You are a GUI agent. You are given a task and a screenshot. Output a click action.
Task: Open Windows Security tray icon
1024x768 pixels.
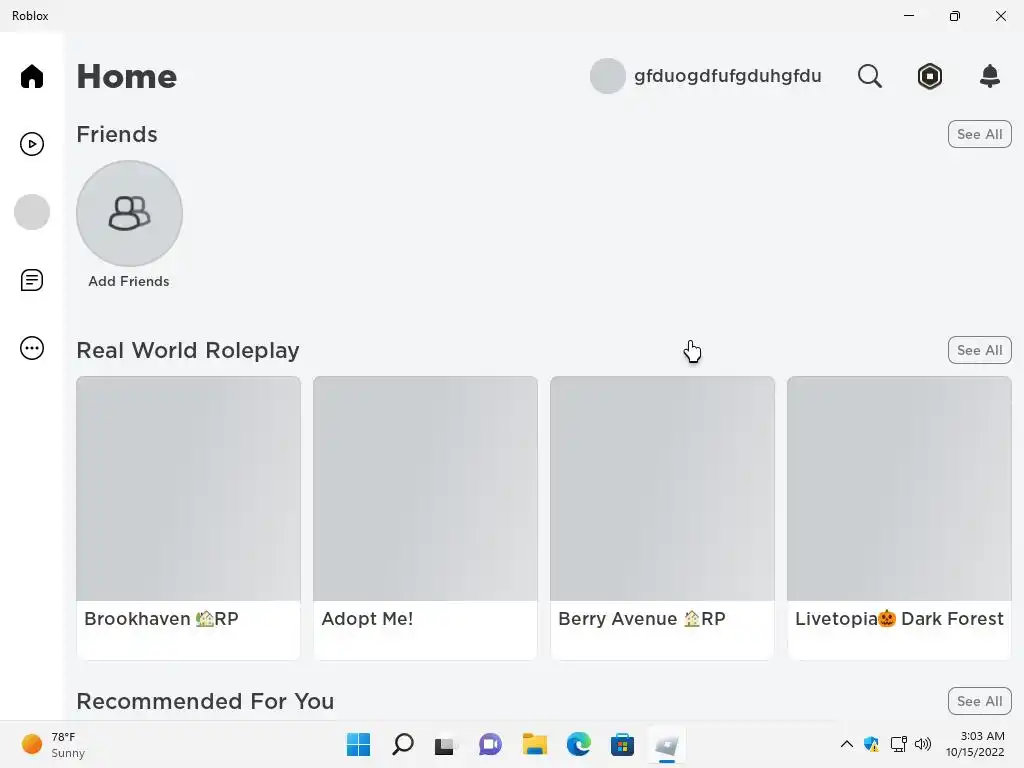coord(871,744)
